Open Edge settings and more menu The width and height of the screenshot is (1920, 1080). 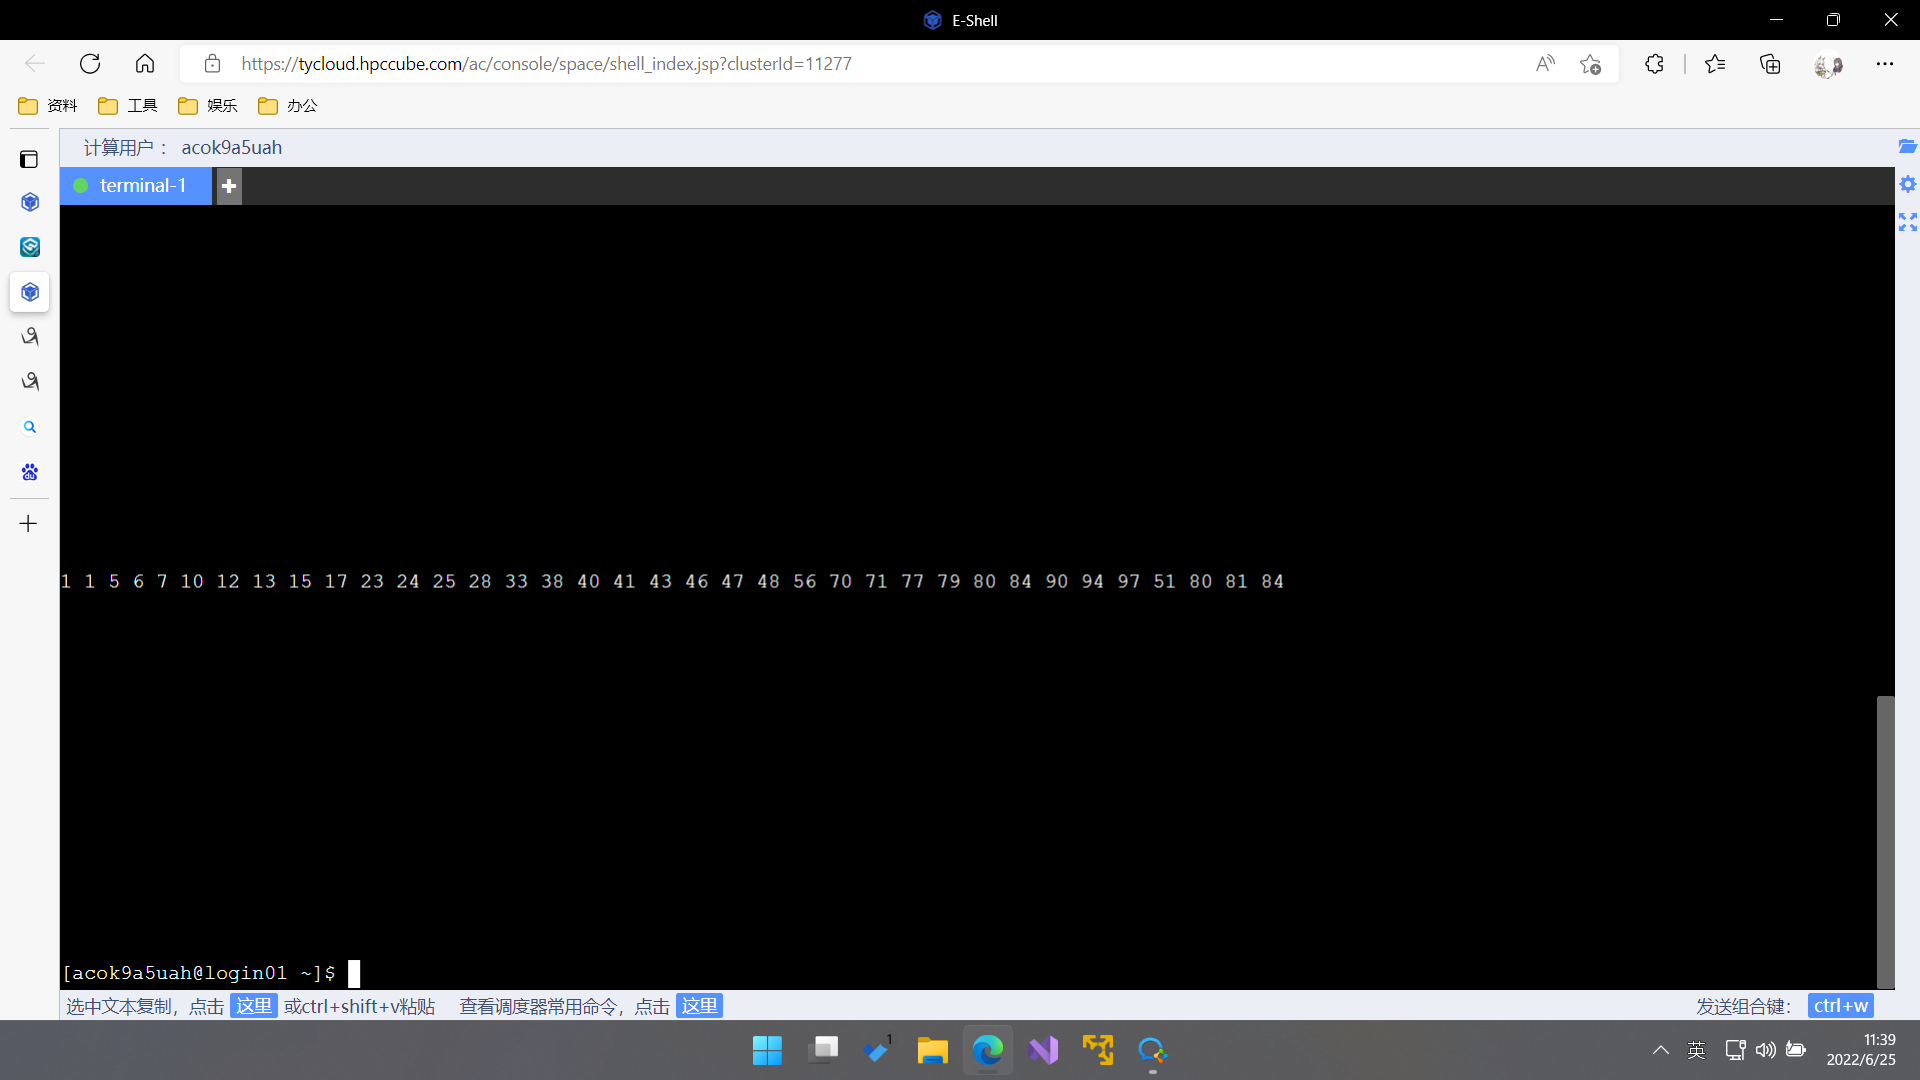pos(1885,64)
